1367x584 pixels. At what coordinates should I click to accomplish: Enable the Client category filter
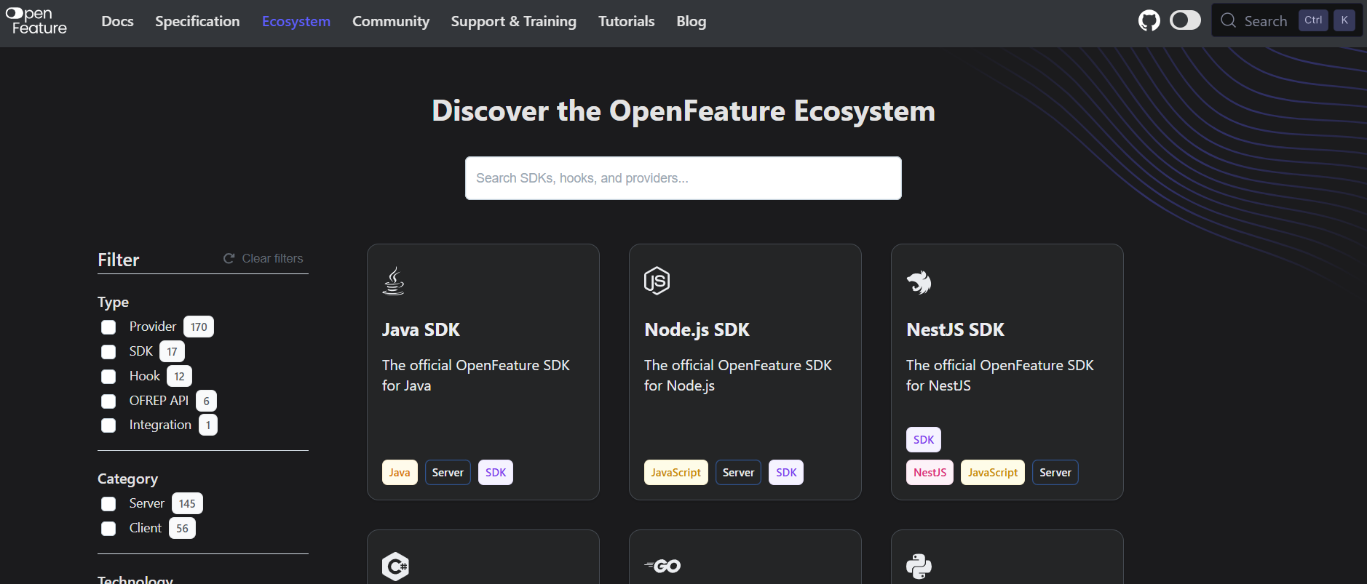[107, 528]
